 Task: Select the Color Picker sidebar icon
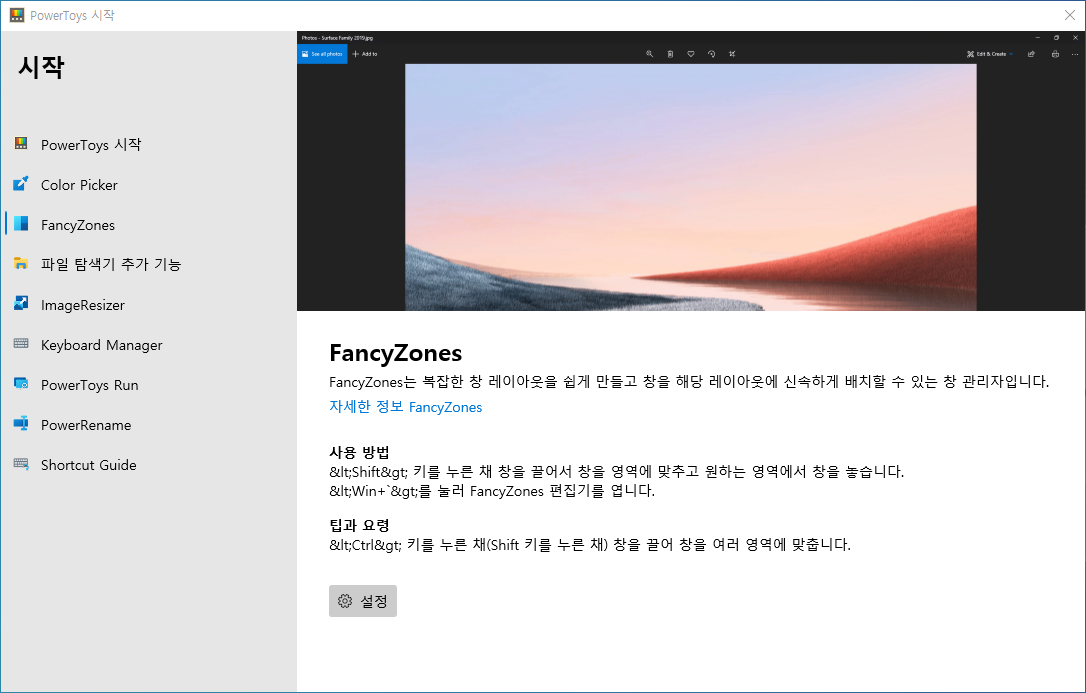pyautogui.click(x=21, y=183)
